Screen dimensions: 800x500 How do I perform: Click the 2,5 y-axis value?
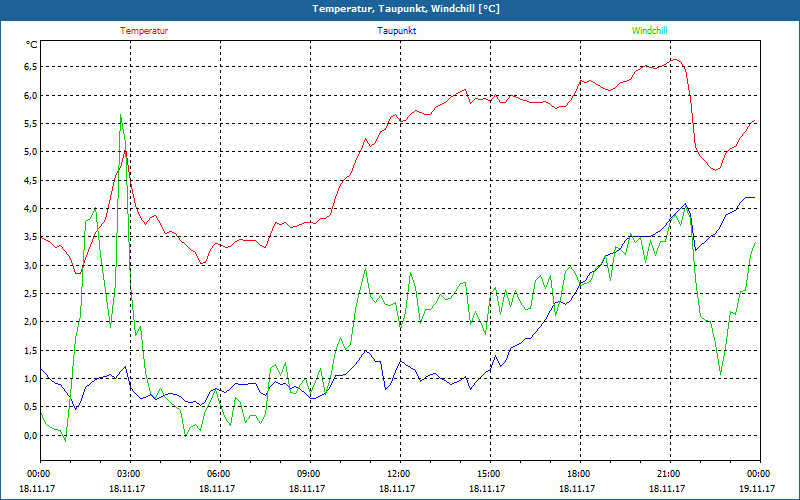(x=30, y=293)
